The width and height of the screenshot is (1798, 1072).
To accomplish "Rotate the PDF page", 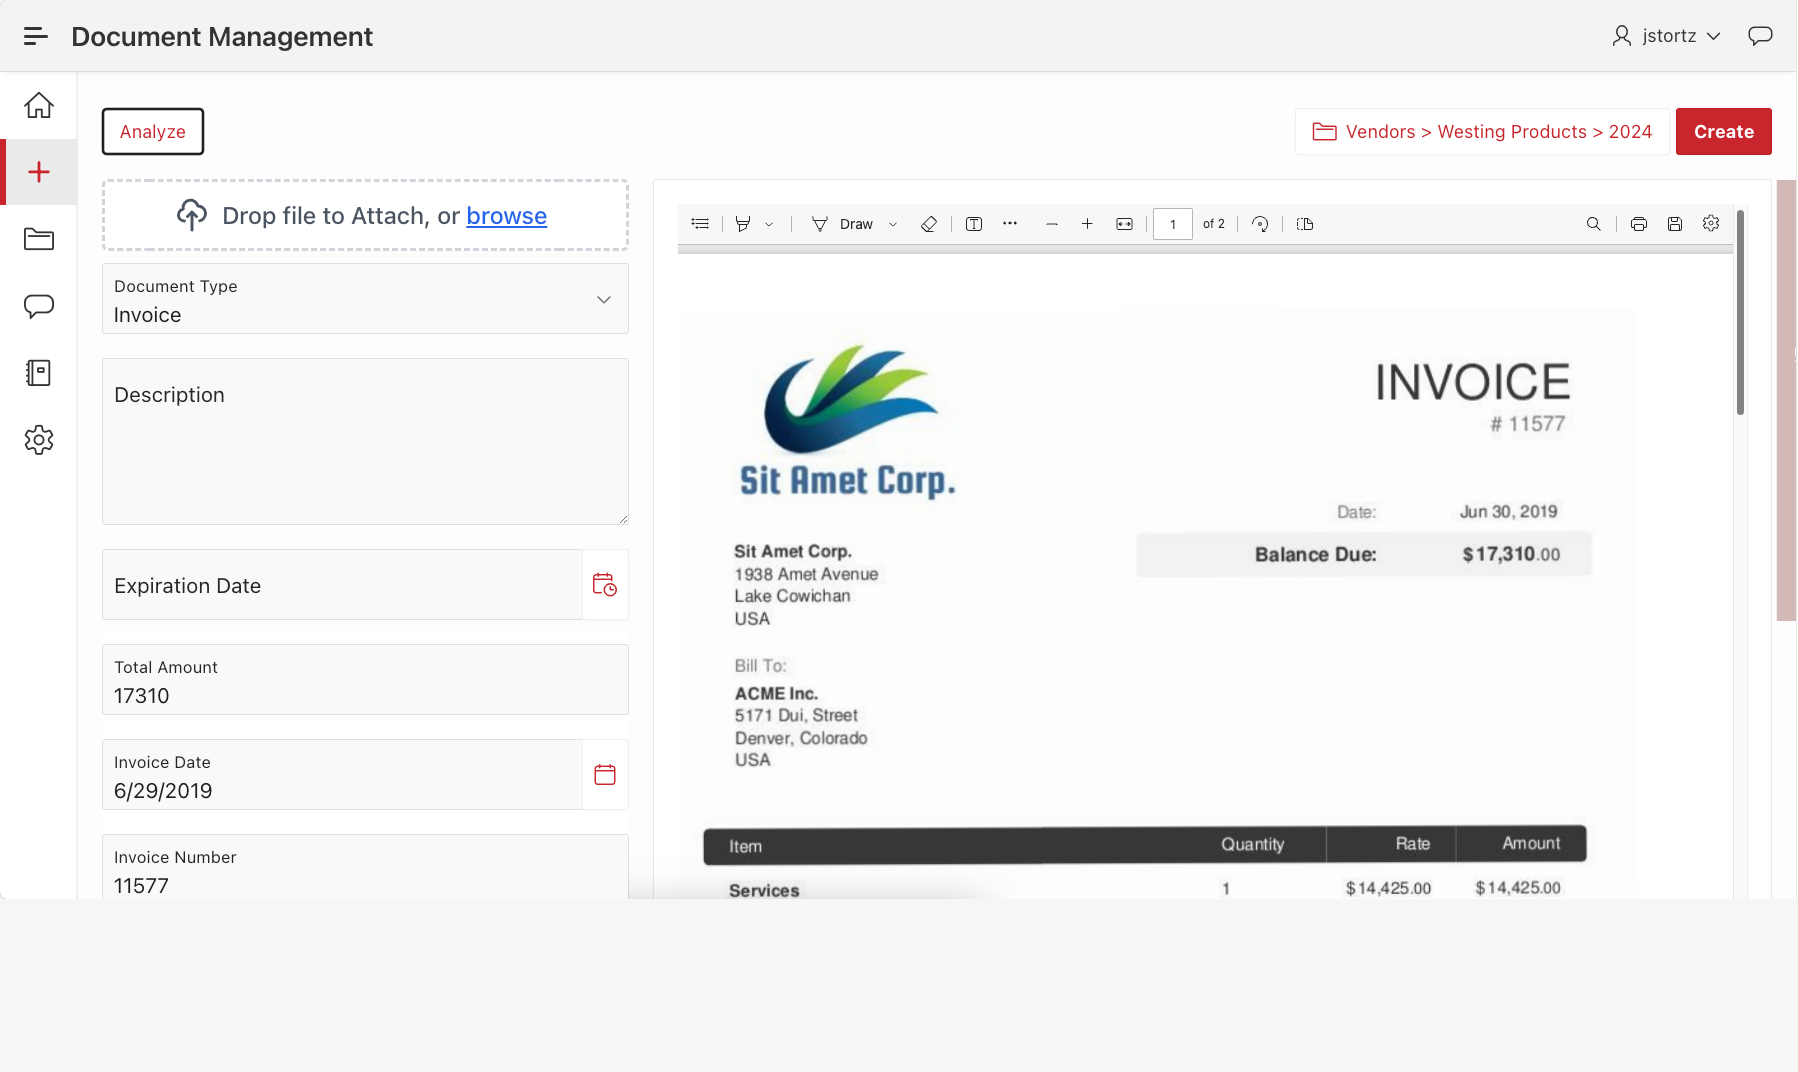I will pos(1260,224).
